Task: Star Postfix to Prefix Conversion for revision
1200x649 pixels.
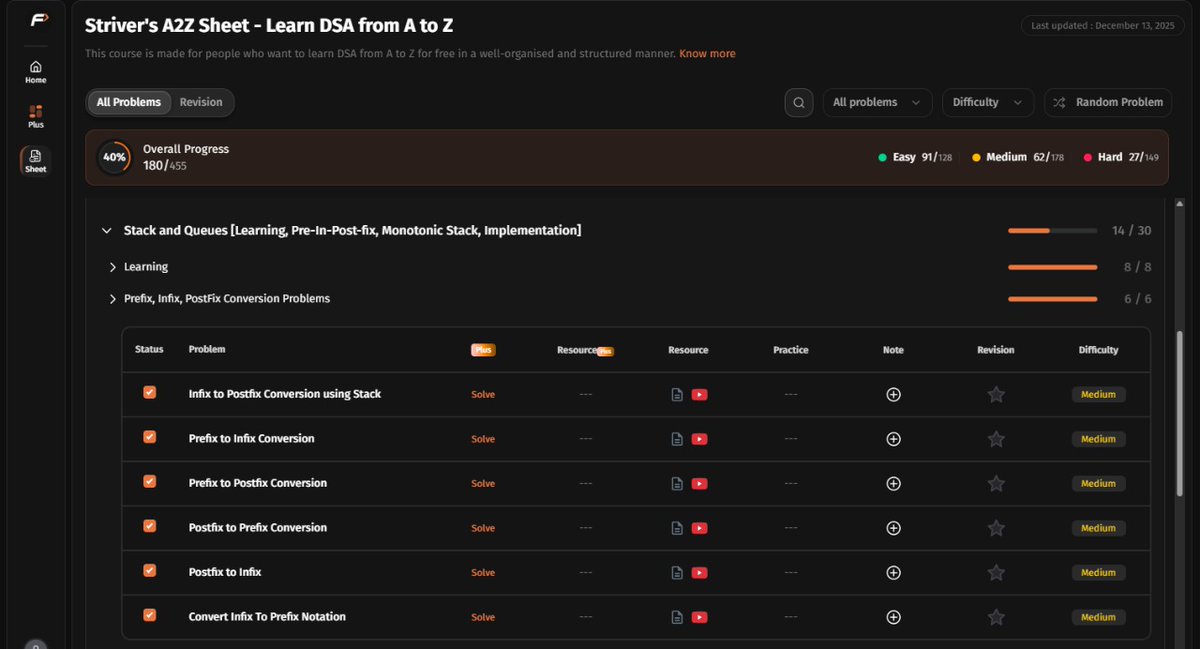Action: (996, 528)
